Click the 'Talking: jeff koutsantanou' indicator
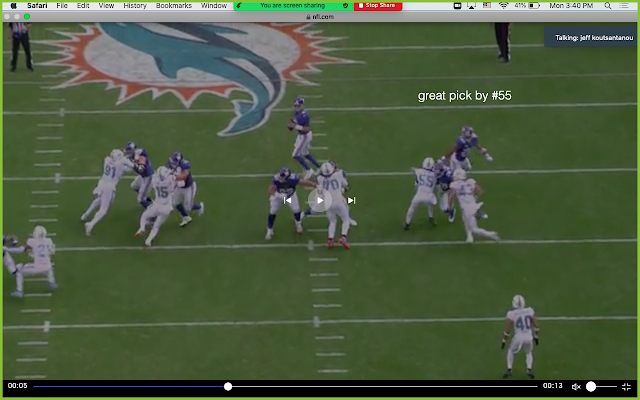 point(591,38)
